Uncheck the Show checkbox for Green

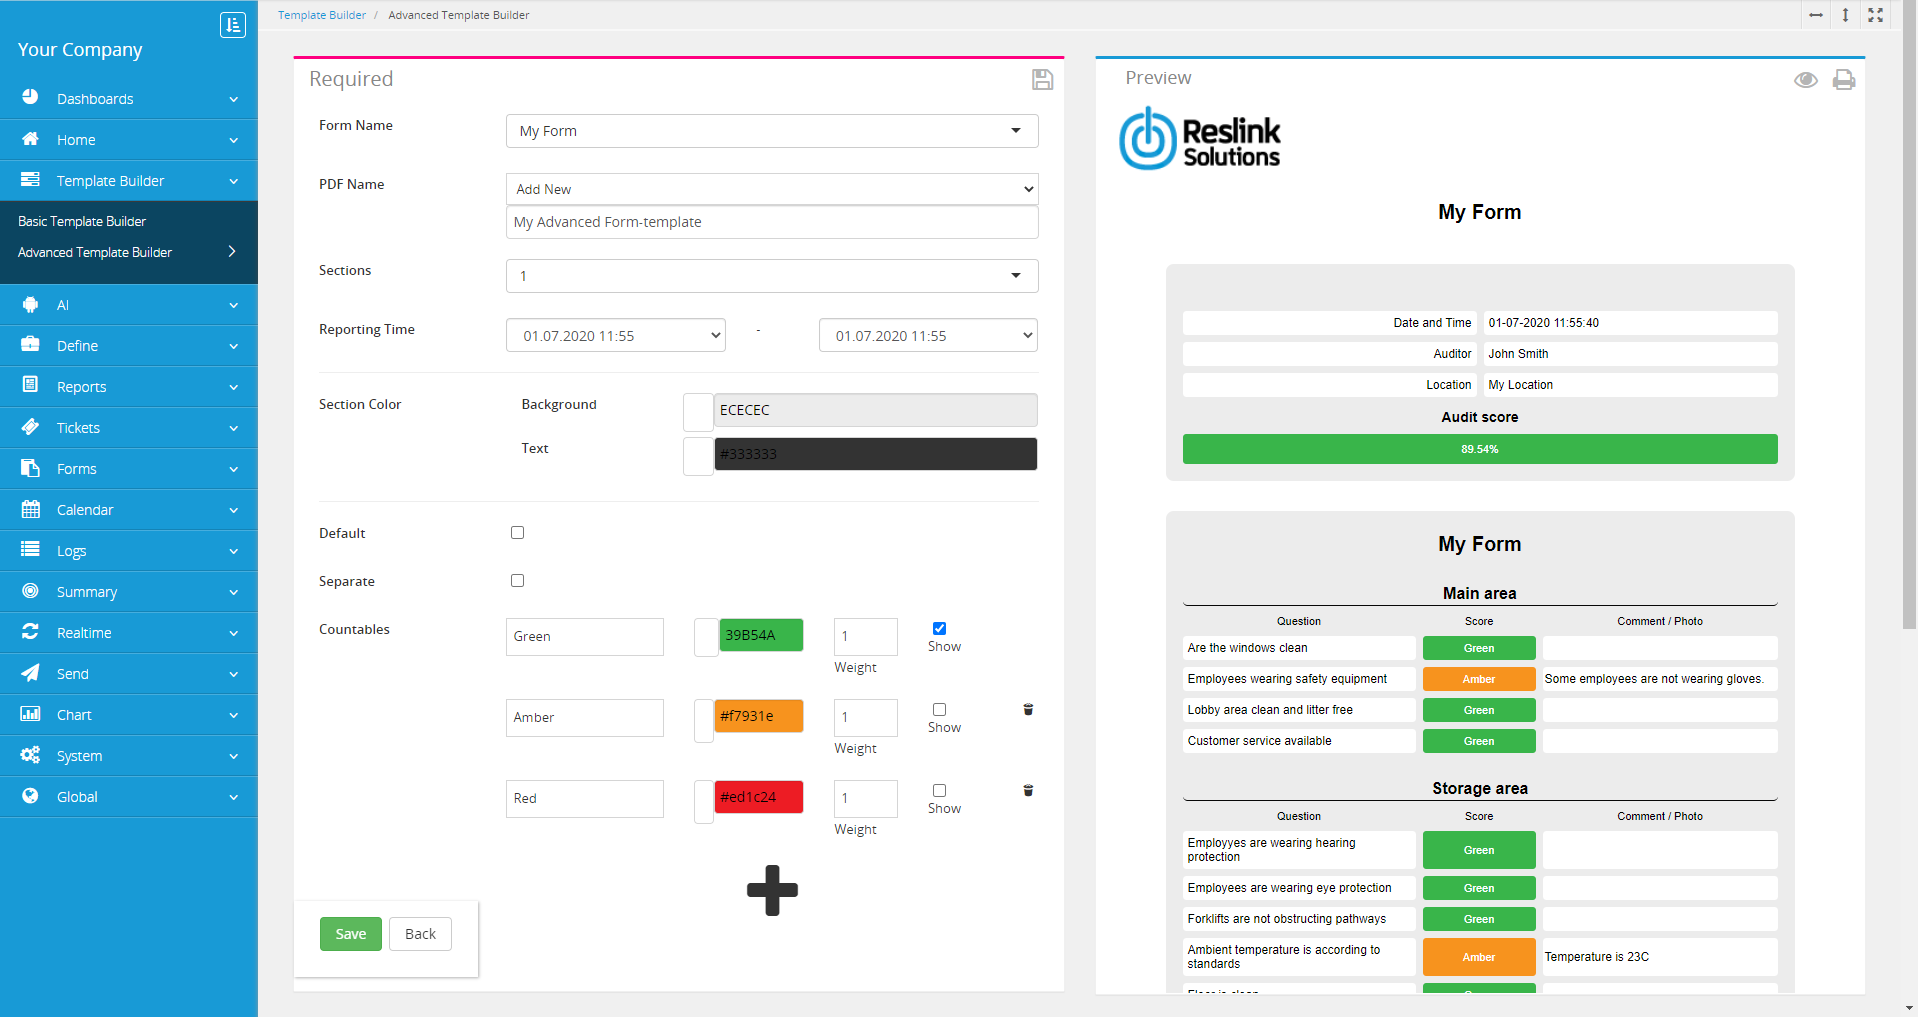(x=939, y=629)
